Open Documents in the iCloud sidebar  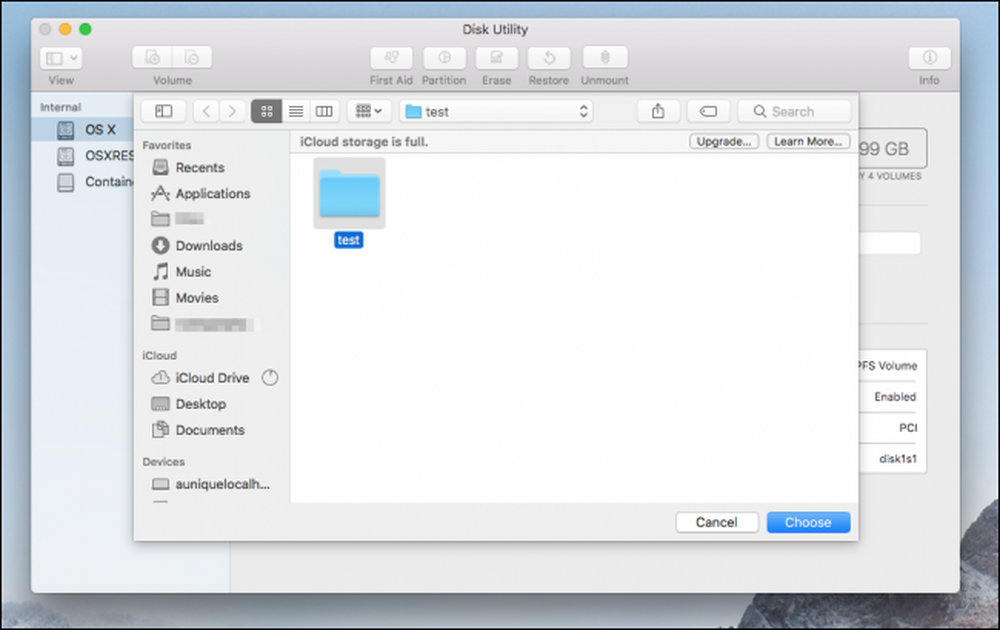point(198,430)
